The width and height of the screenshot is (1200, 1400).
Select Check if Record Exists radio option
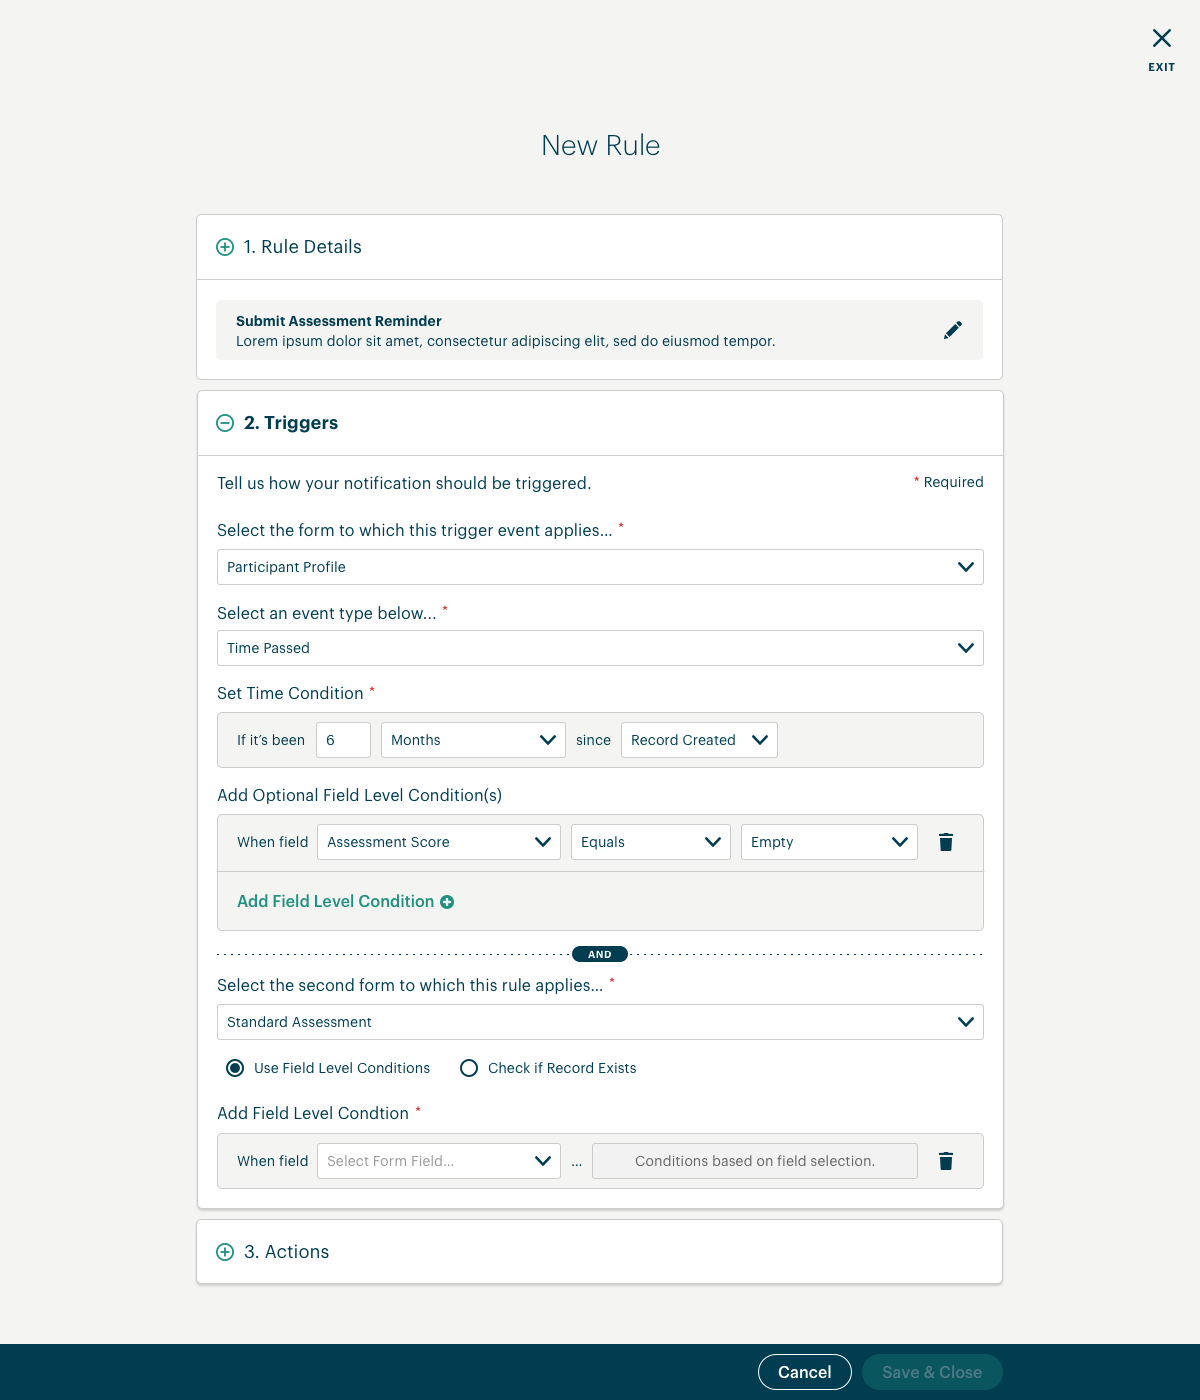(469, 1068)
